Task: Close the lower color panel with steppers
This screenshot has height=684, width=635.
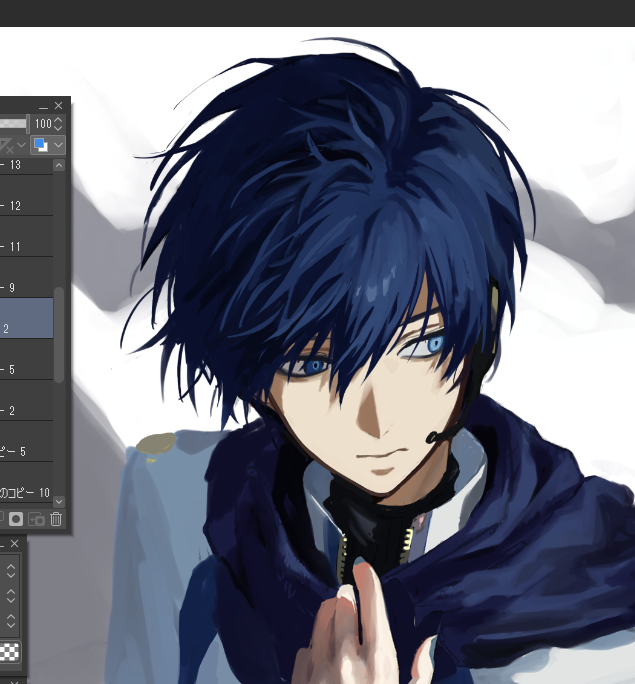Action: [x=14, y=544]
